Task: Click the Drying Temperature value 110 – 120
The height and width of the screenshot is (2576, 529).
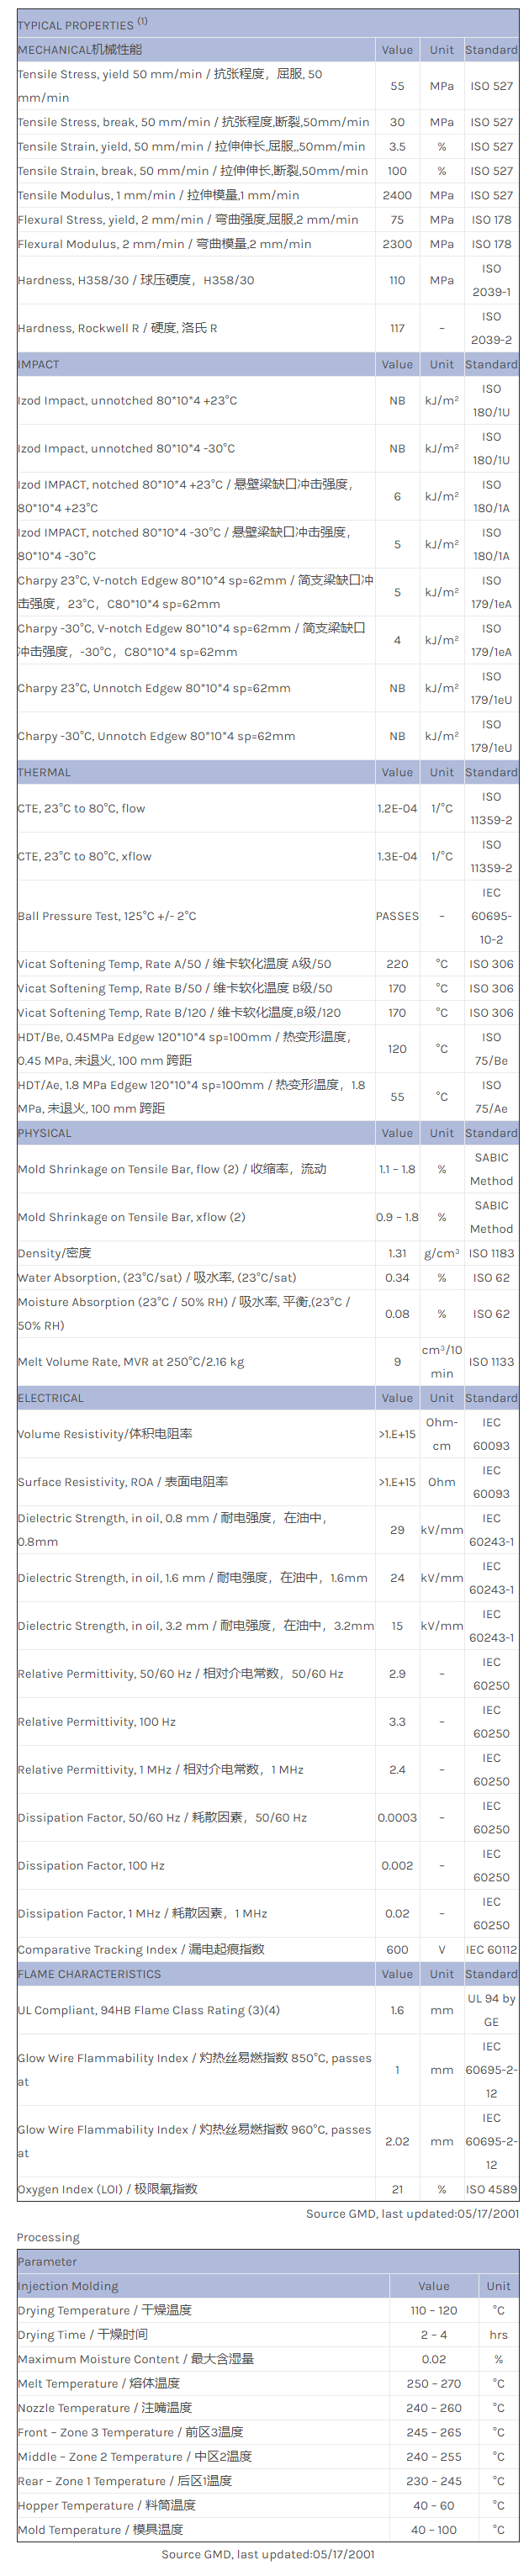Action: tap(433, 2310)
